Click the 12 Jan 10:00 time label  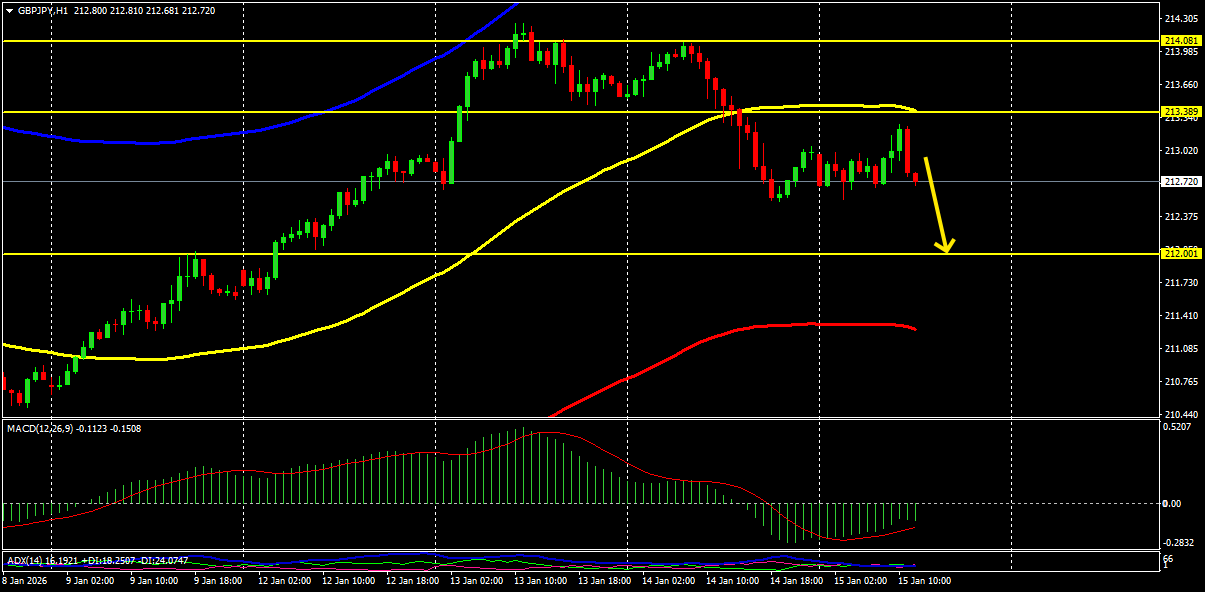(350, 581)
